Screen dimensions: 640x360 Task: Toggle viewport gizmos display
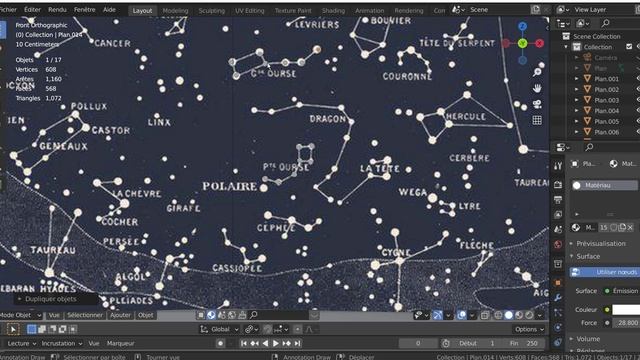coord(437,315)
